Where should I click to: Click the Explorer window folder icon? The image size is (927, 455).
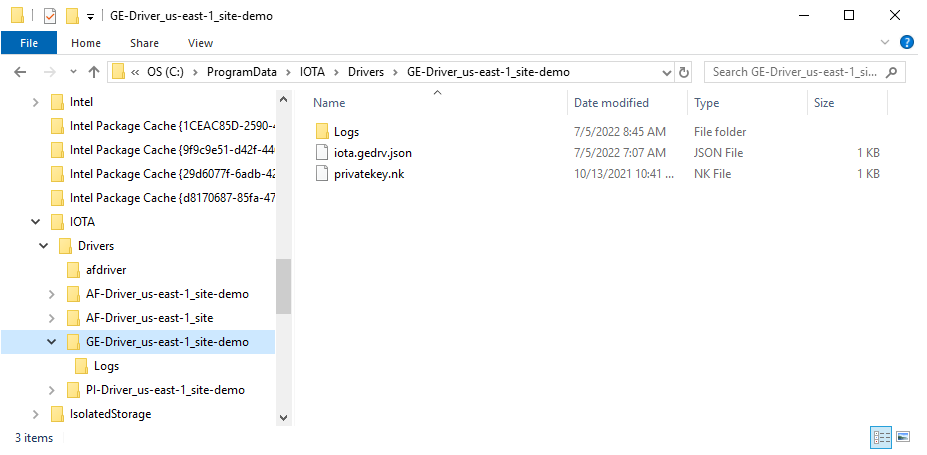pyautogui.click(x=17, y=15)
